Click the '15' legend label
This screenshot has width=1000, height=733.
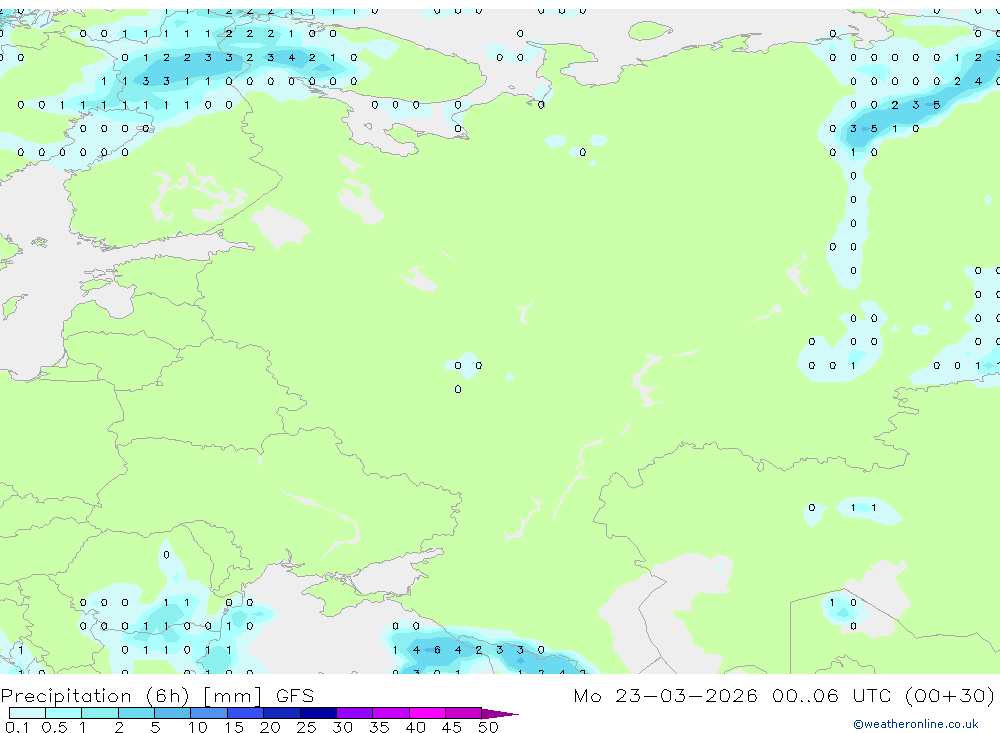tap(234, 727)
